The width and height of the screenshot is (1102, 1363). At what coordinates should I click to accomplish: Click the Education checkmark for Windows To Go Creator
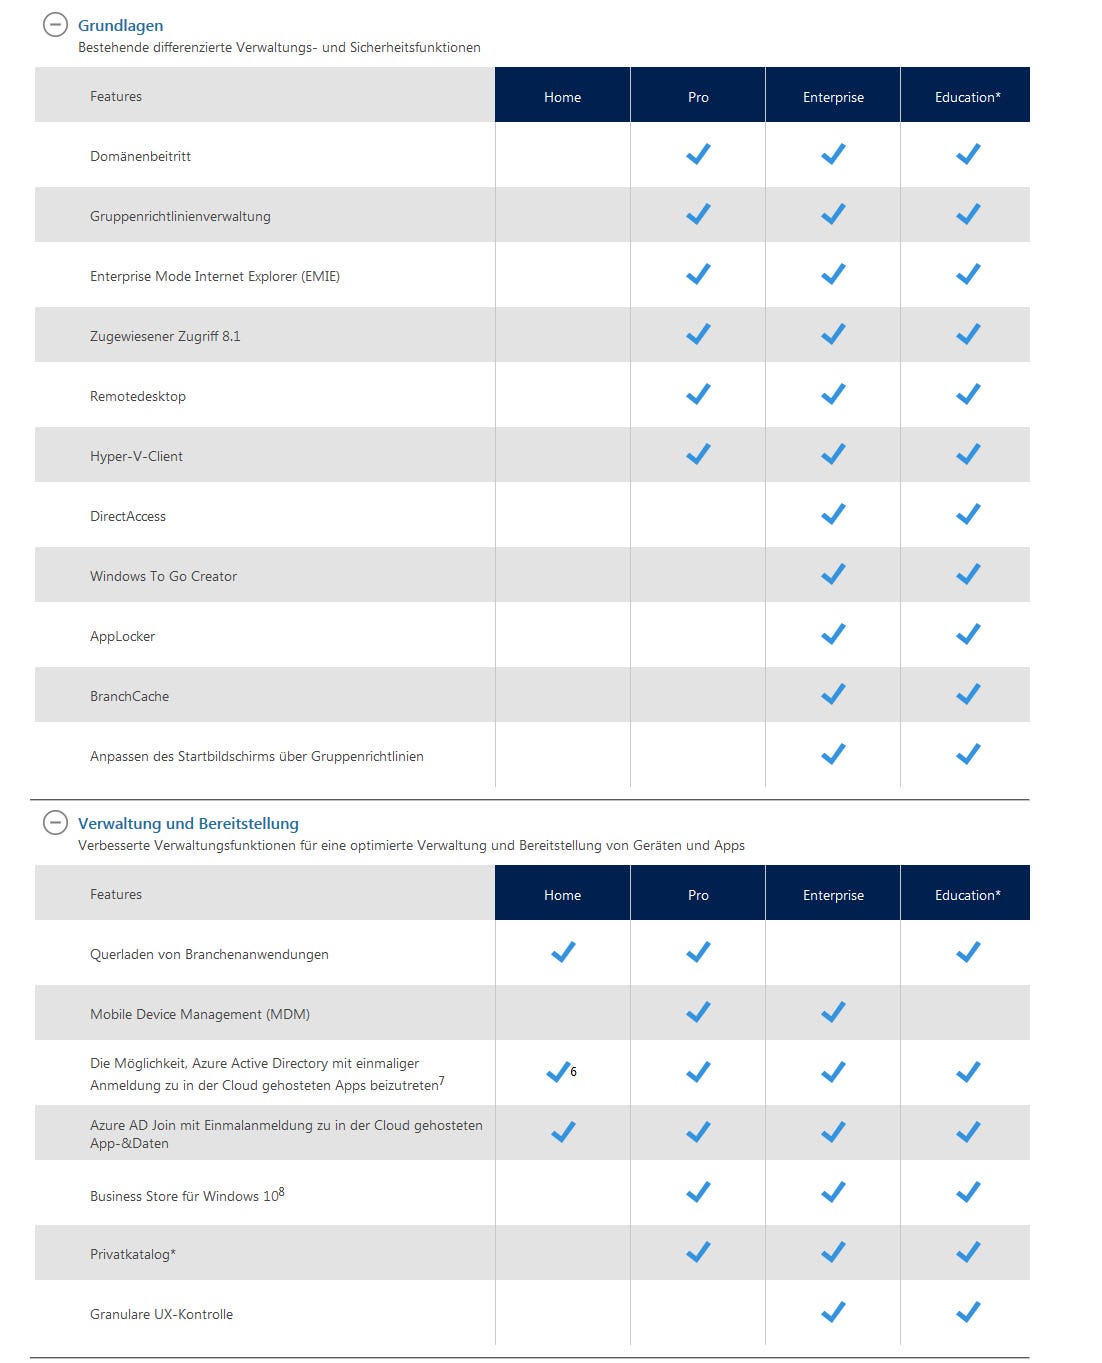[x=966, y=574]
